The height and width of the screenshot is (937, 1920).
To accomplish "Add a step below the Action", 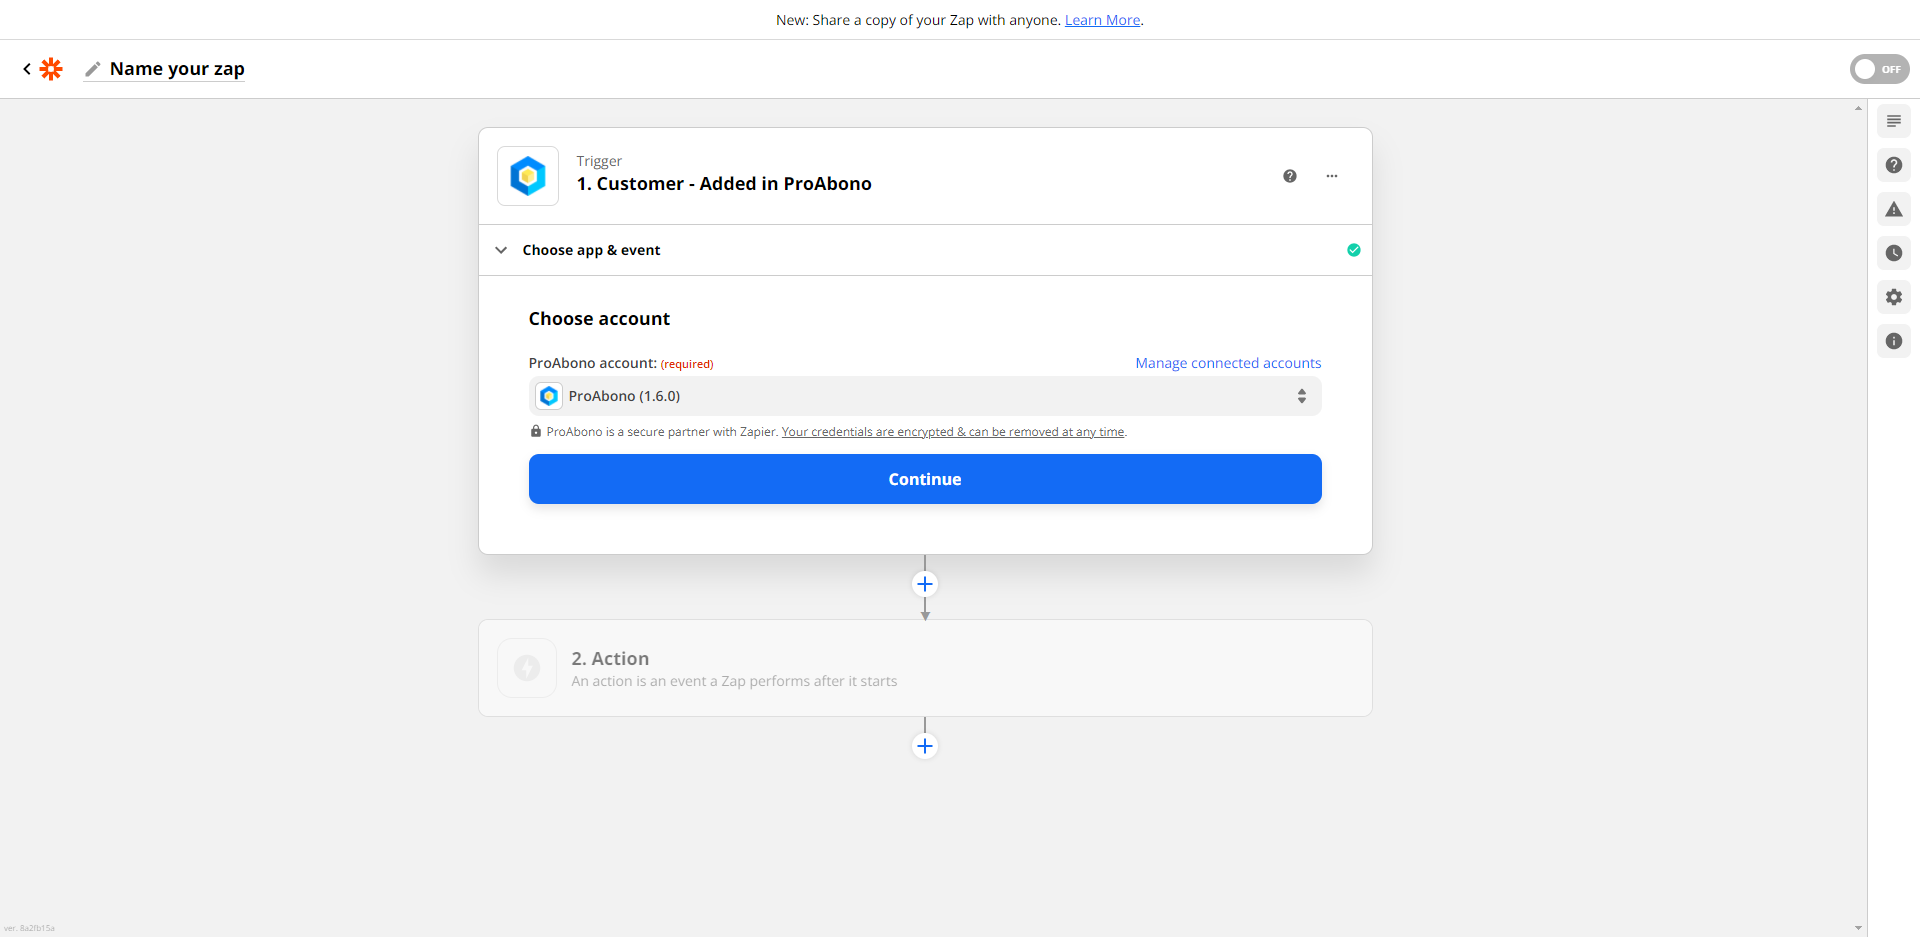I will 925,746.
